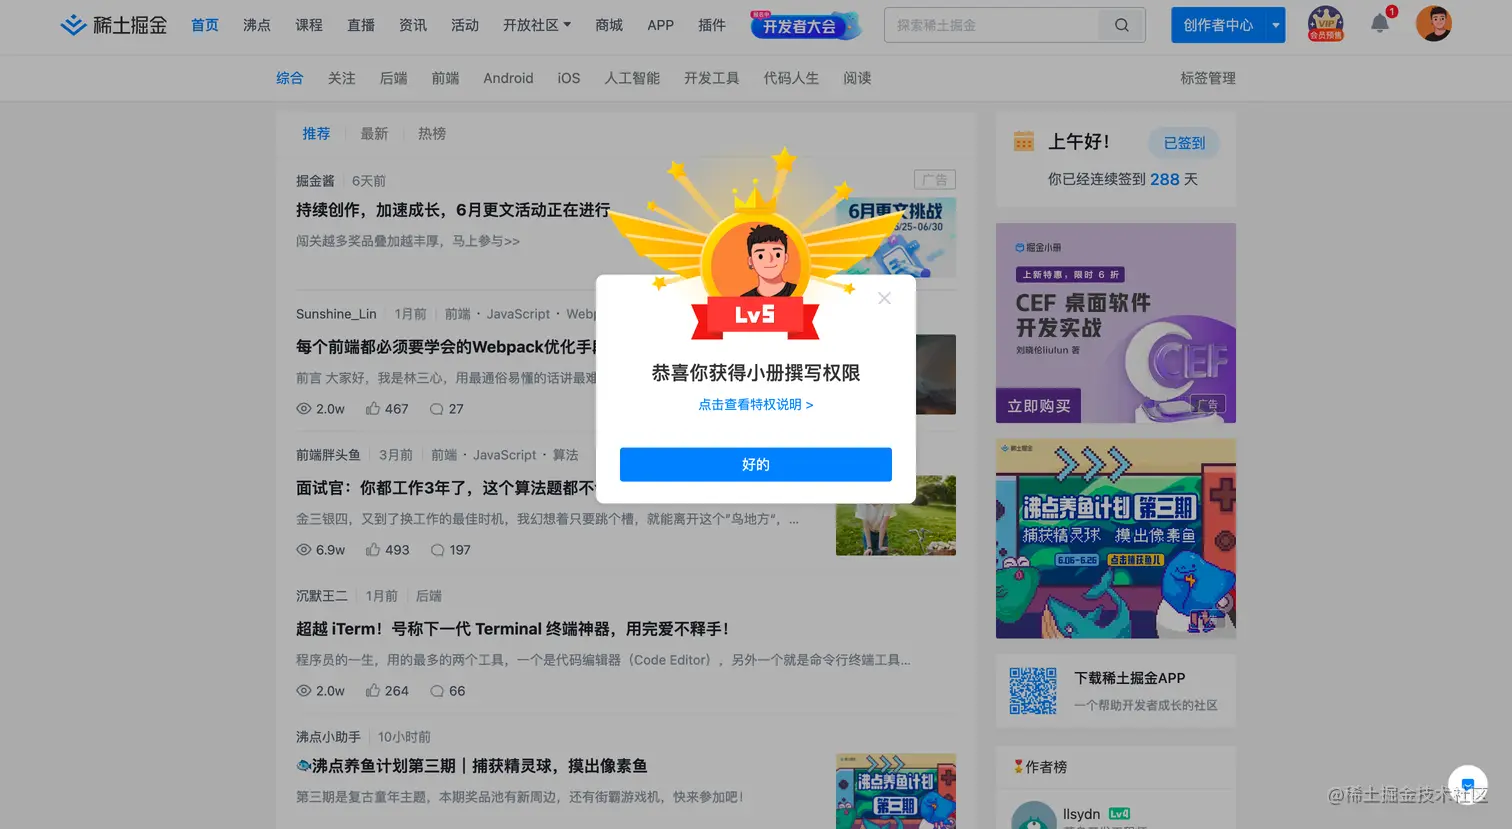Click author name 前端胖头鱼

coord(328,455)
